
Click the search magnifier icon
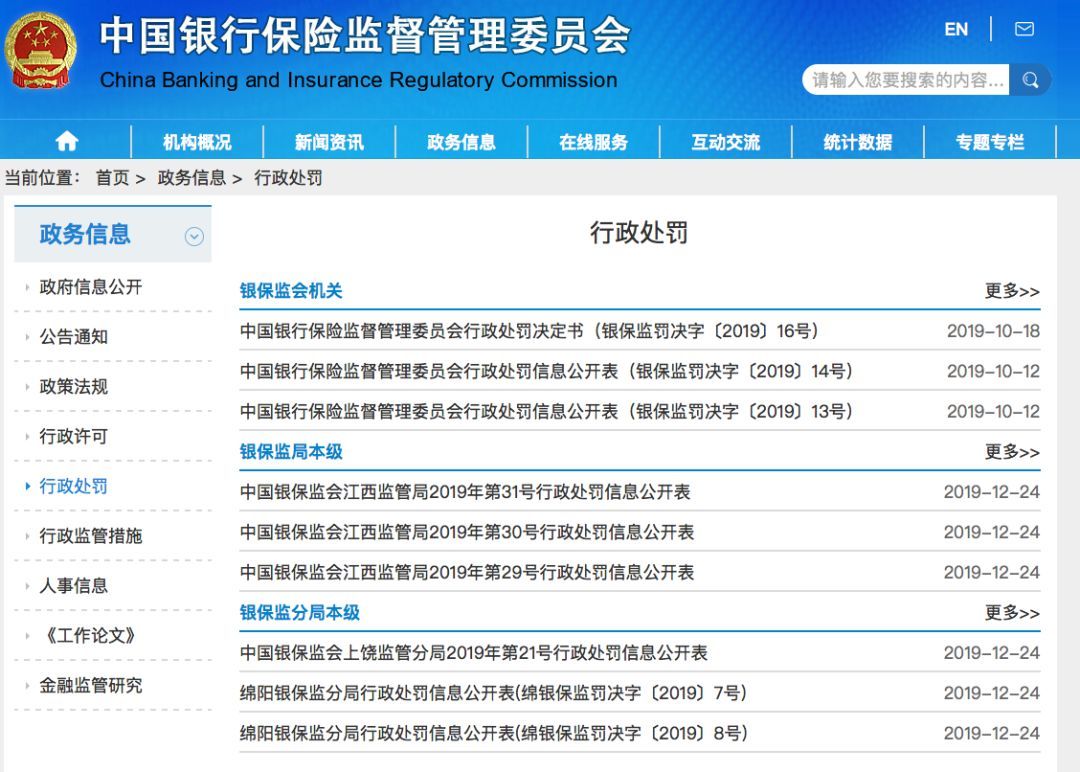[x=1030, y=80]
